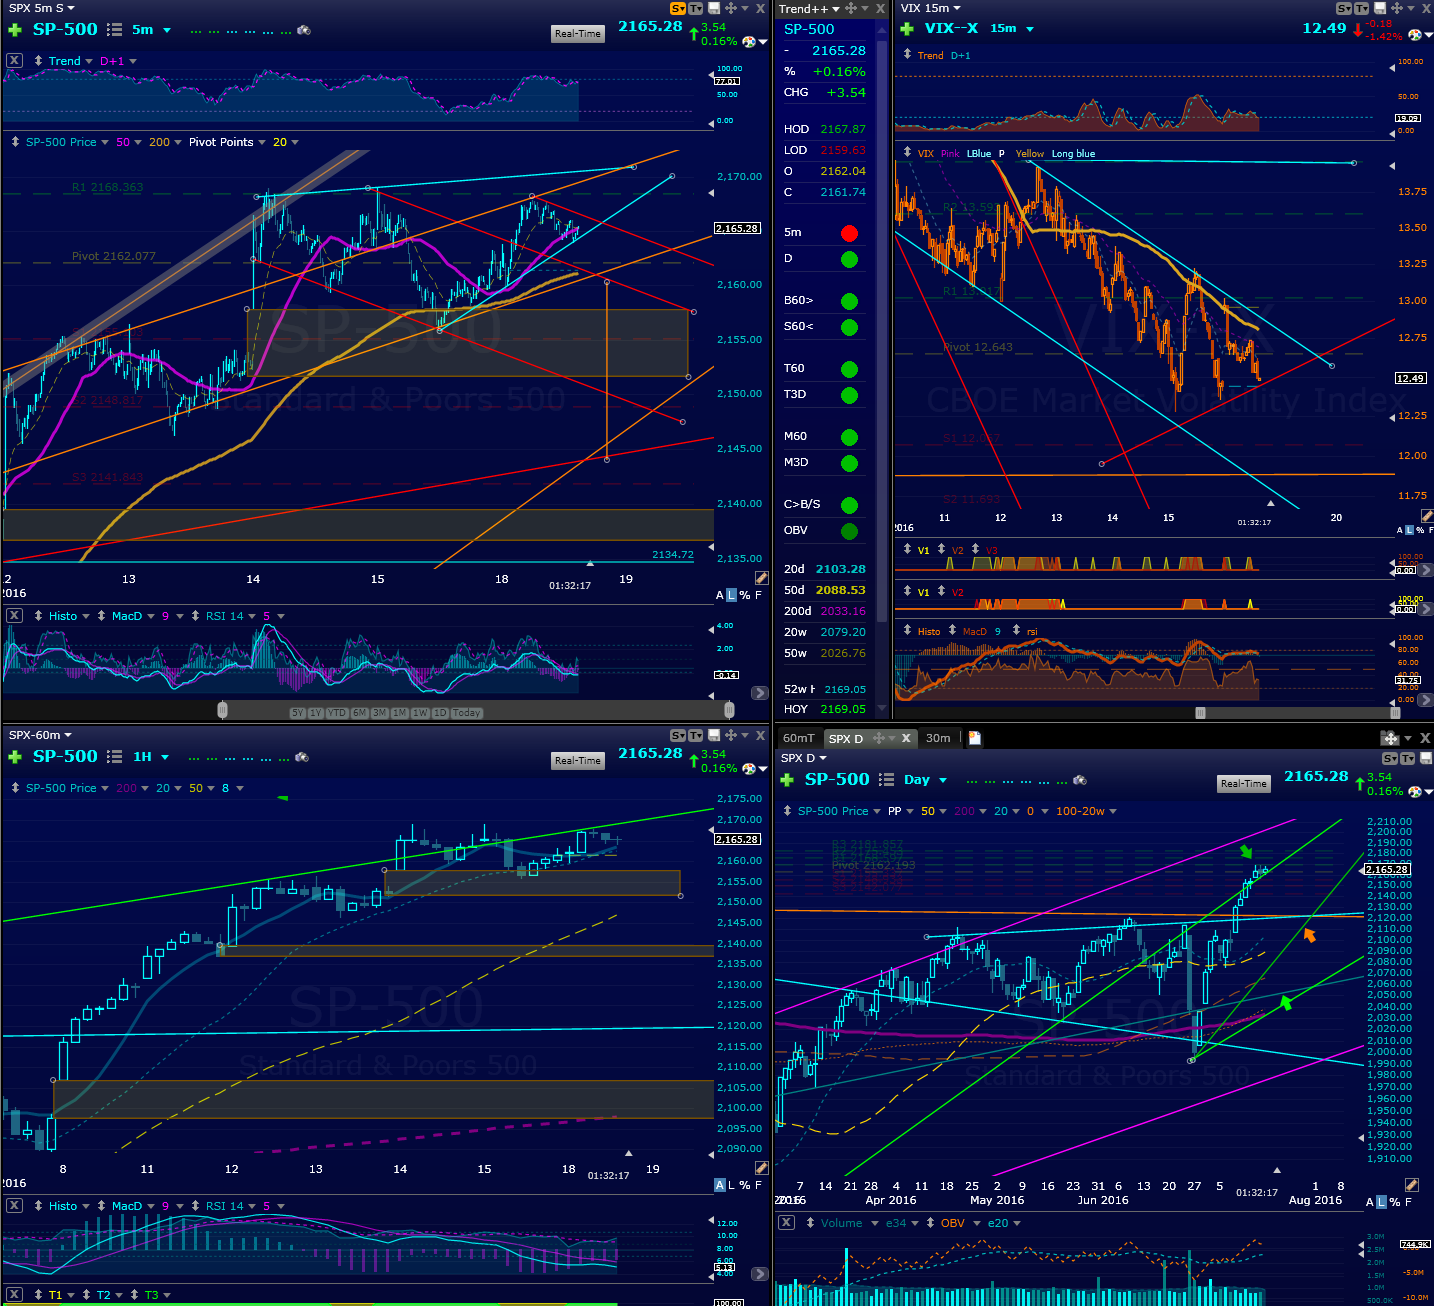This screenshot has height=1306, width=1434.
Task: Toggle A auto scale in SPX 5m chart
Action: 720,595
